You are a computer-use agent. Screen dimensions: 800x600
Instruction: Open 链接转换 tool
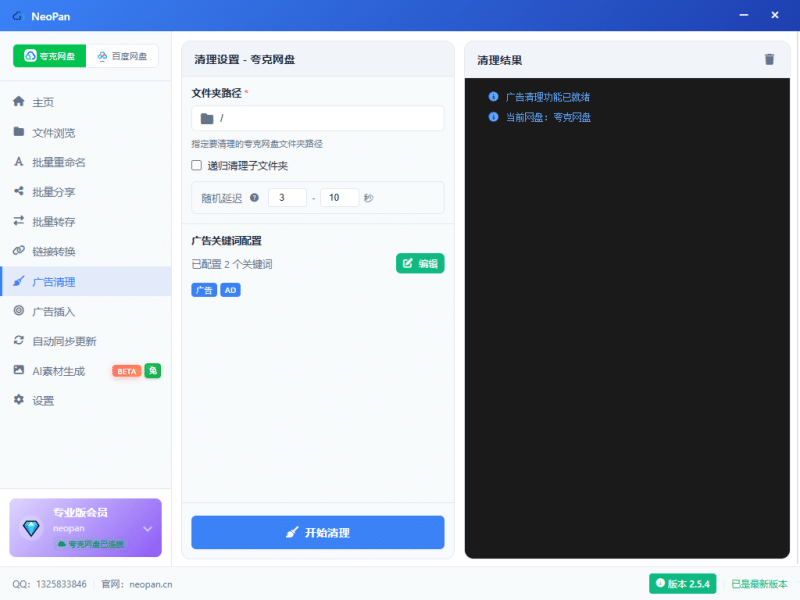pos(53,251)
